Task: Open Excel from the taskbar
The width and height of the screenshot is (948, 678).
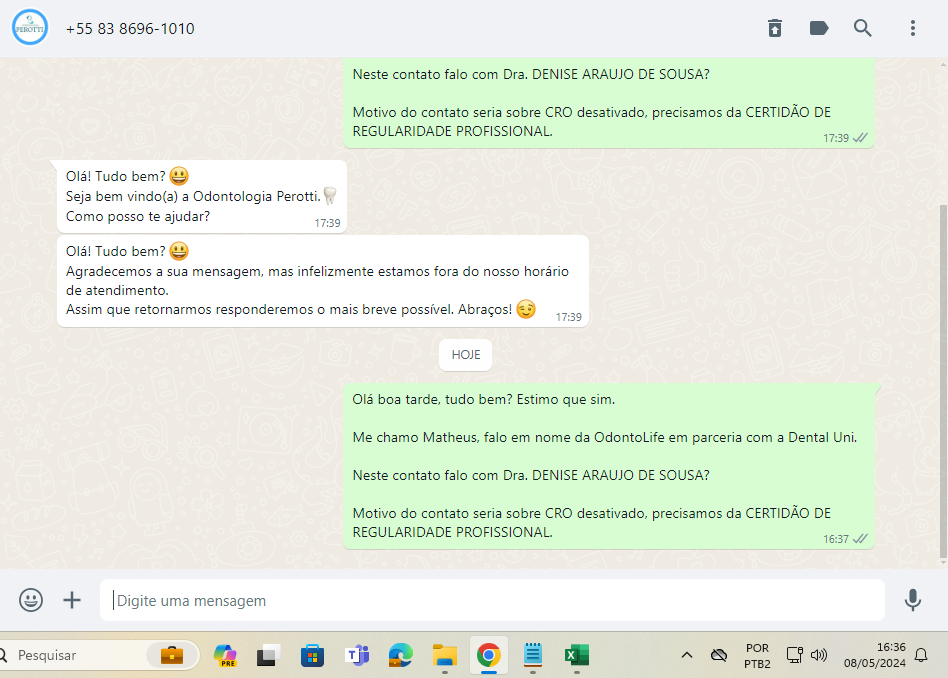Action: point(577,655)
